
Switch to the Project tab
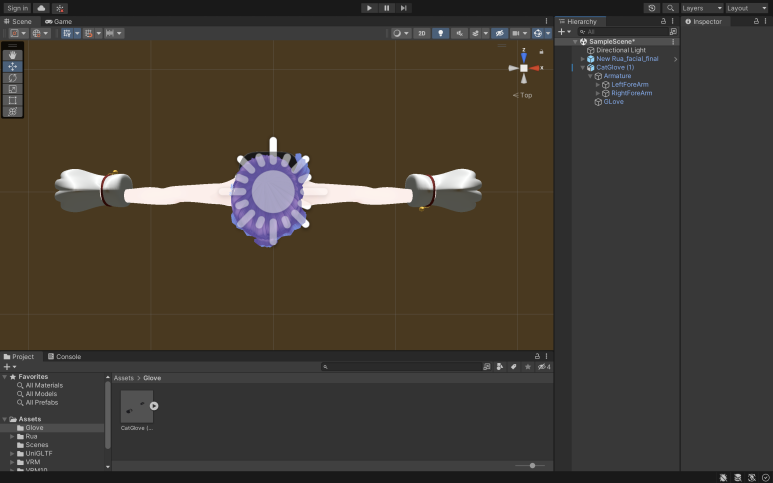(19, 356)
